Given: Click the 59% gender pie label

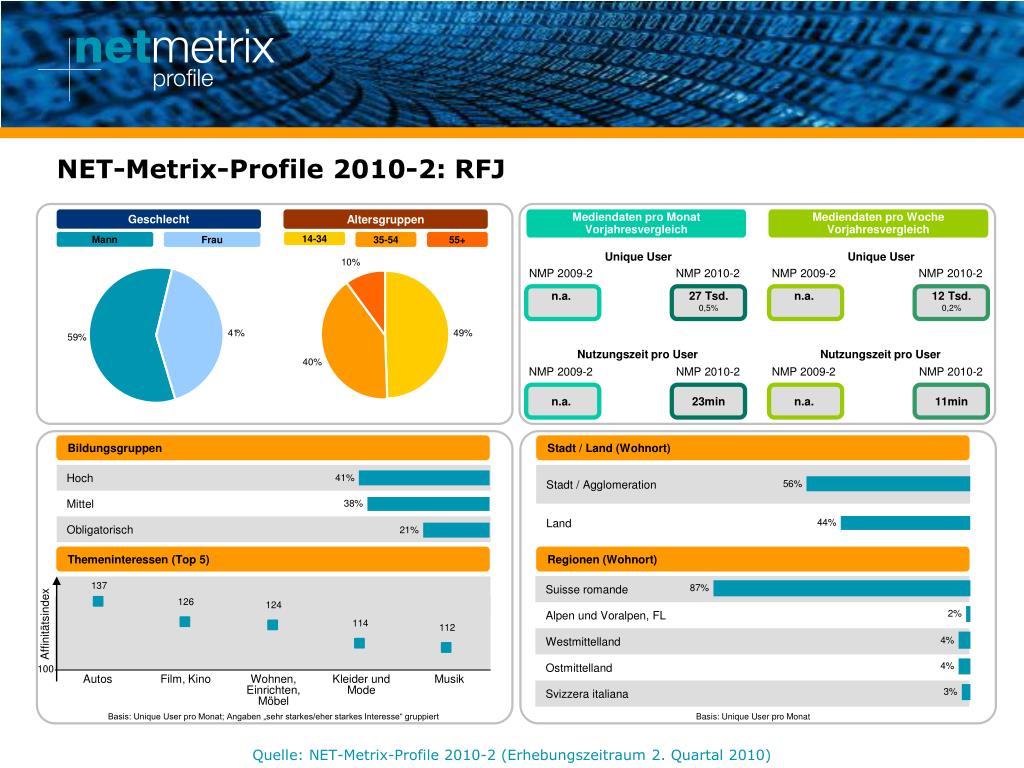Looking at the screenshot, I should click(76, 337).
